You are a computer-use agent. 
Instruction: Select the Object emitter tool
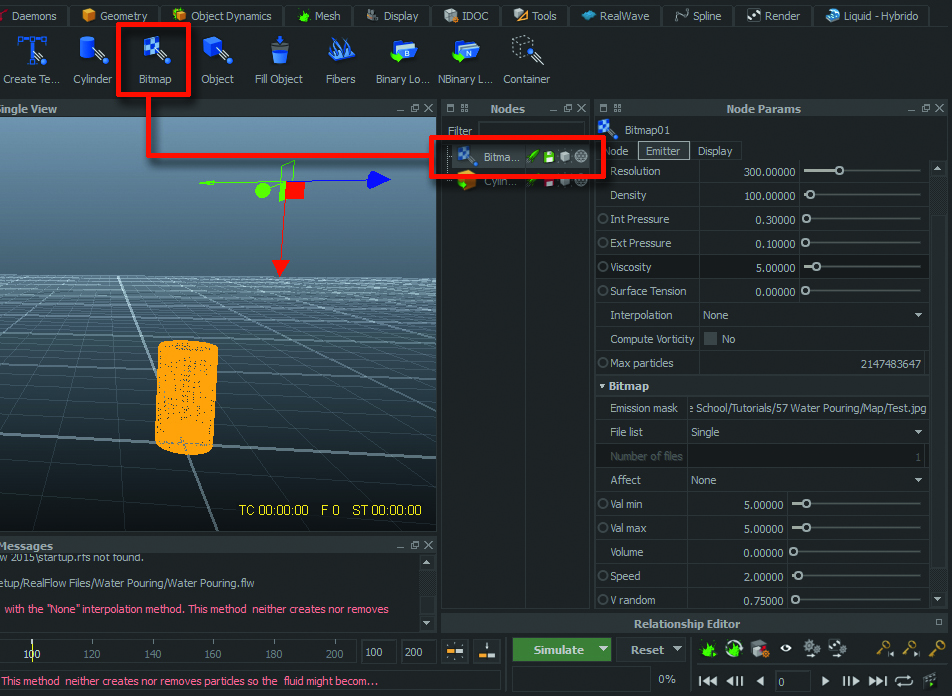[217, 60]
